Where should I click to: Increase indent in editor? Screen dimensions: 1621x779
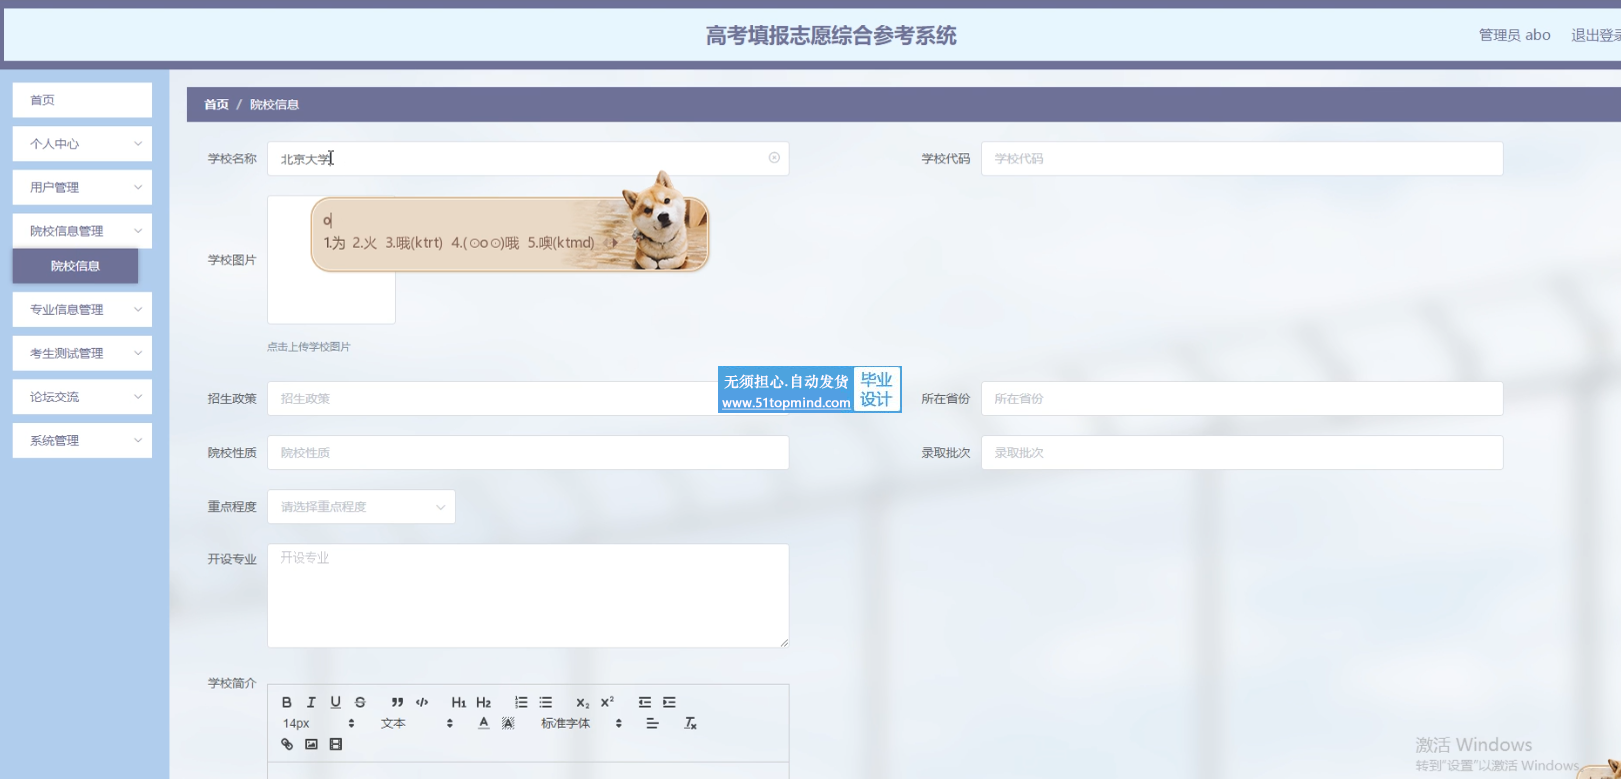(x=669, y=702)
